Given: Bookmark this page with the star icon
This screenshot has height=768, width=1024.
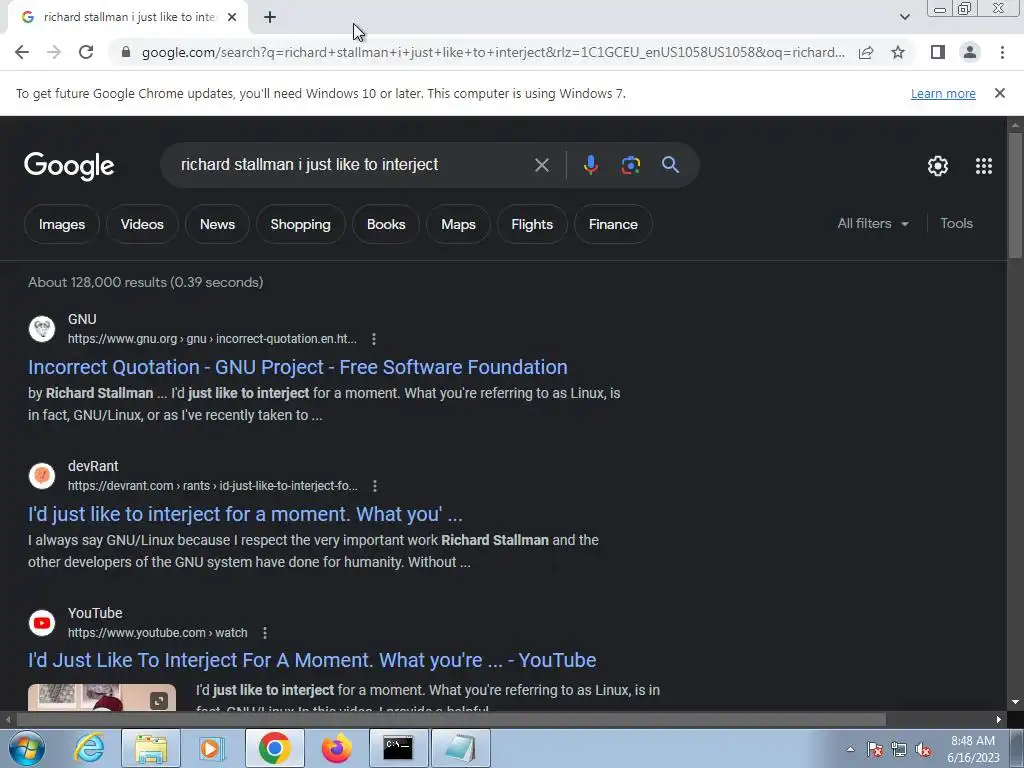Looking at the screenshot, I should [898, 52].
